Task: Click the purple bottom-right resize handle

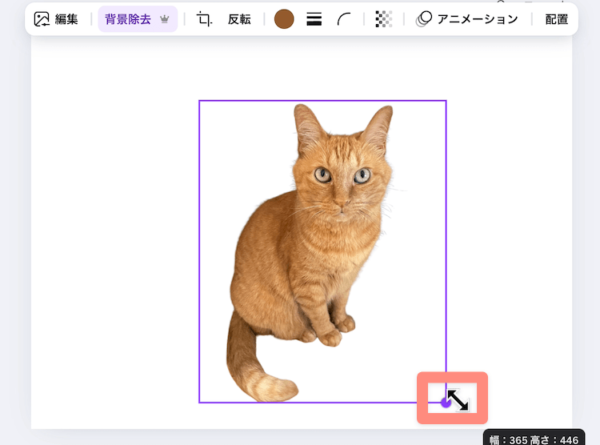Action: click(x=446, y=403)
